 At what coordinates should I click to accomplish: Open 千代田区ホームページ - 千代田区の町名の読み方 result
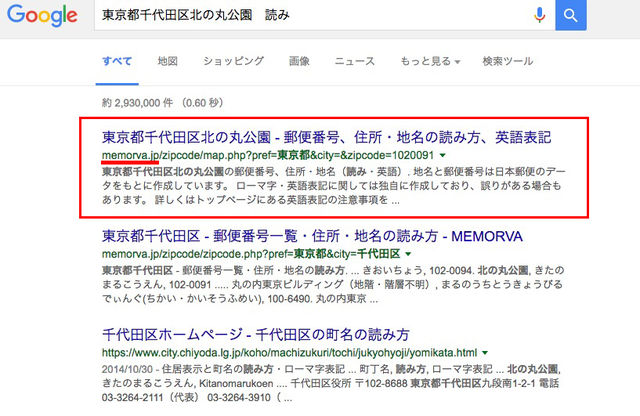coord(256,335)
